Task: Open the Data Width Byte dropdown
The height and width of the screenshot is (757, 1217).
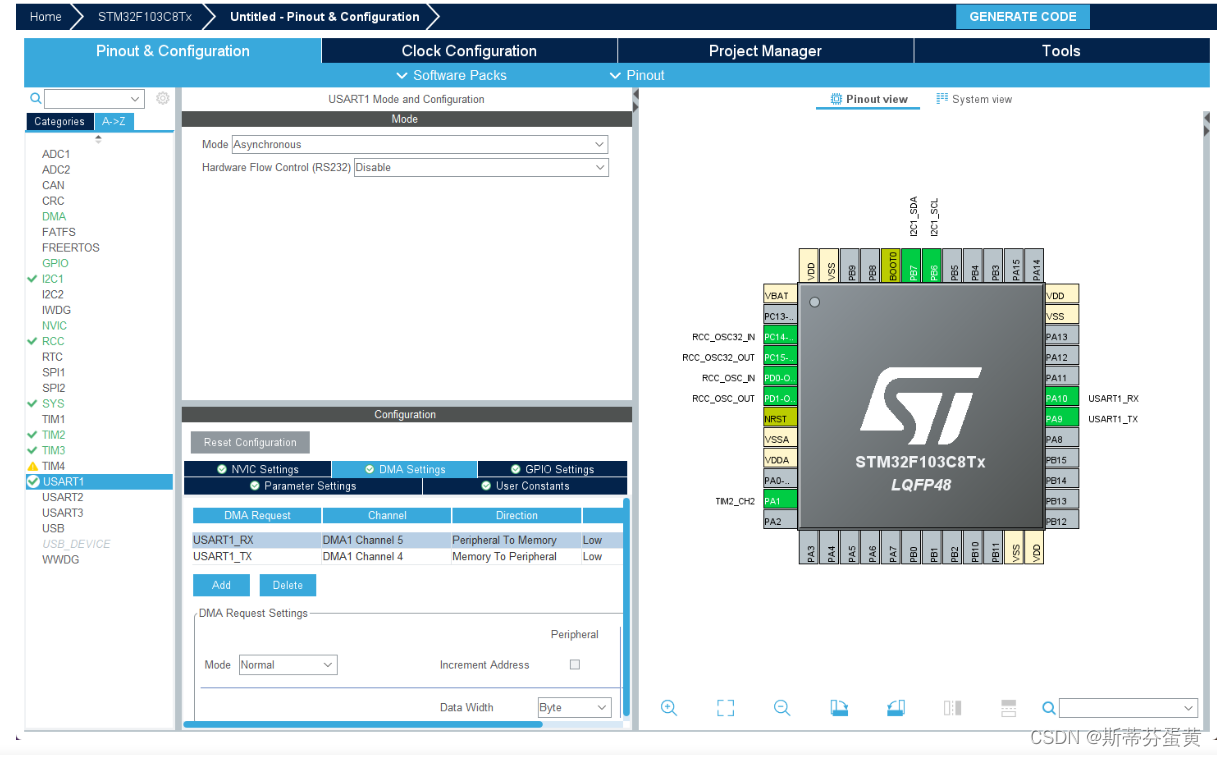Action: 575,707
